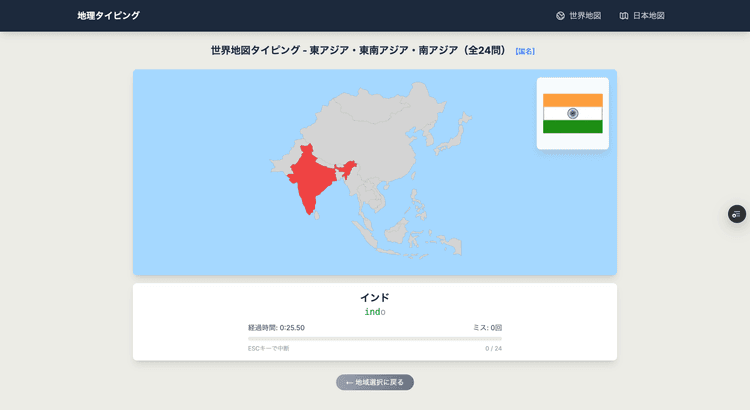The height and width of the screenshot is (410, 750).
Task: Click the インド country name text
Action: [x=375, y=298]
